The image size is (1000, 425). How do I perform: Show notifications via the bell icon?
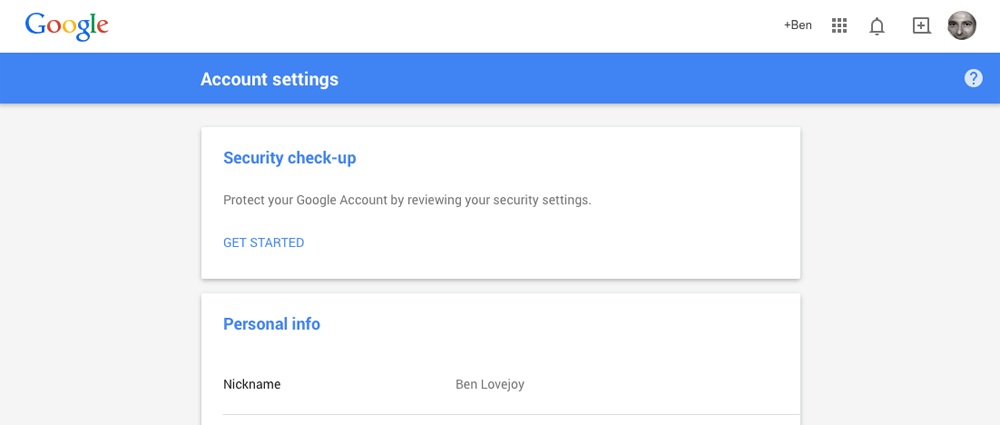point(877,26)
